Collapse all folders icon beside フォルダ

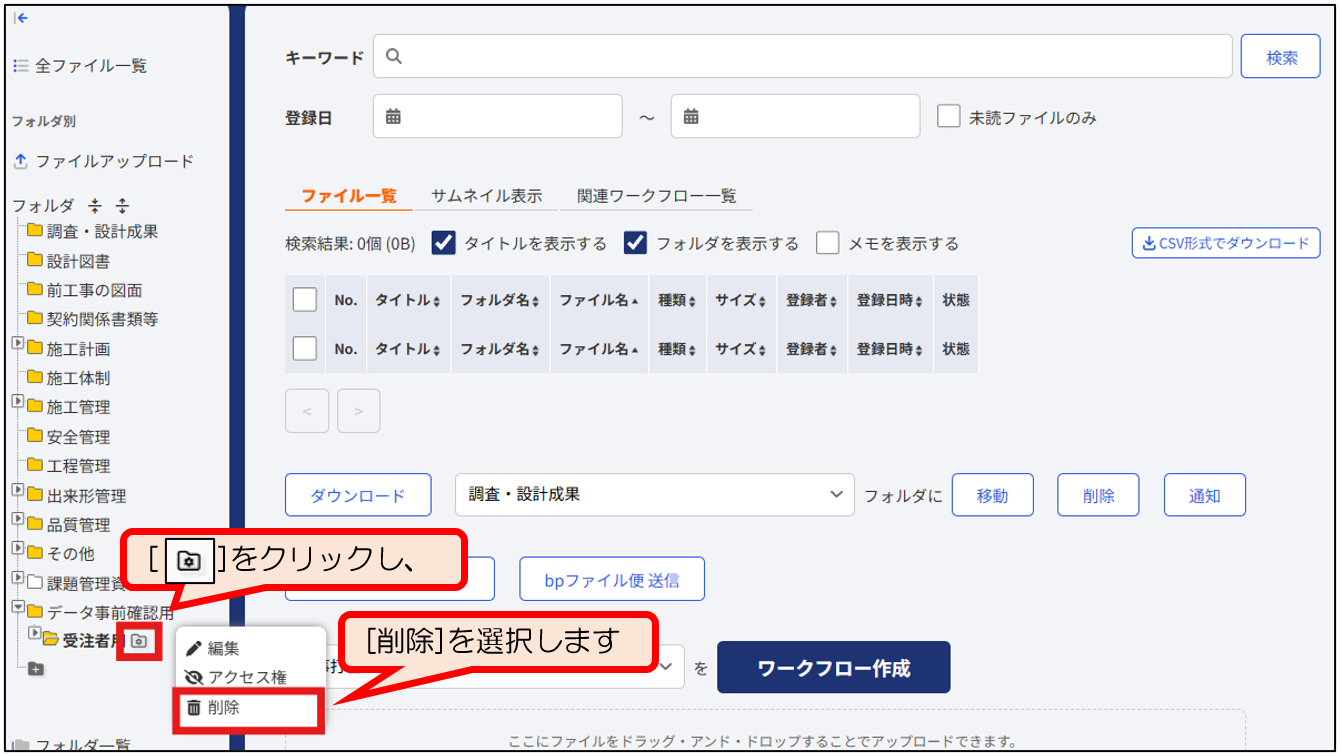pos(95,206)
